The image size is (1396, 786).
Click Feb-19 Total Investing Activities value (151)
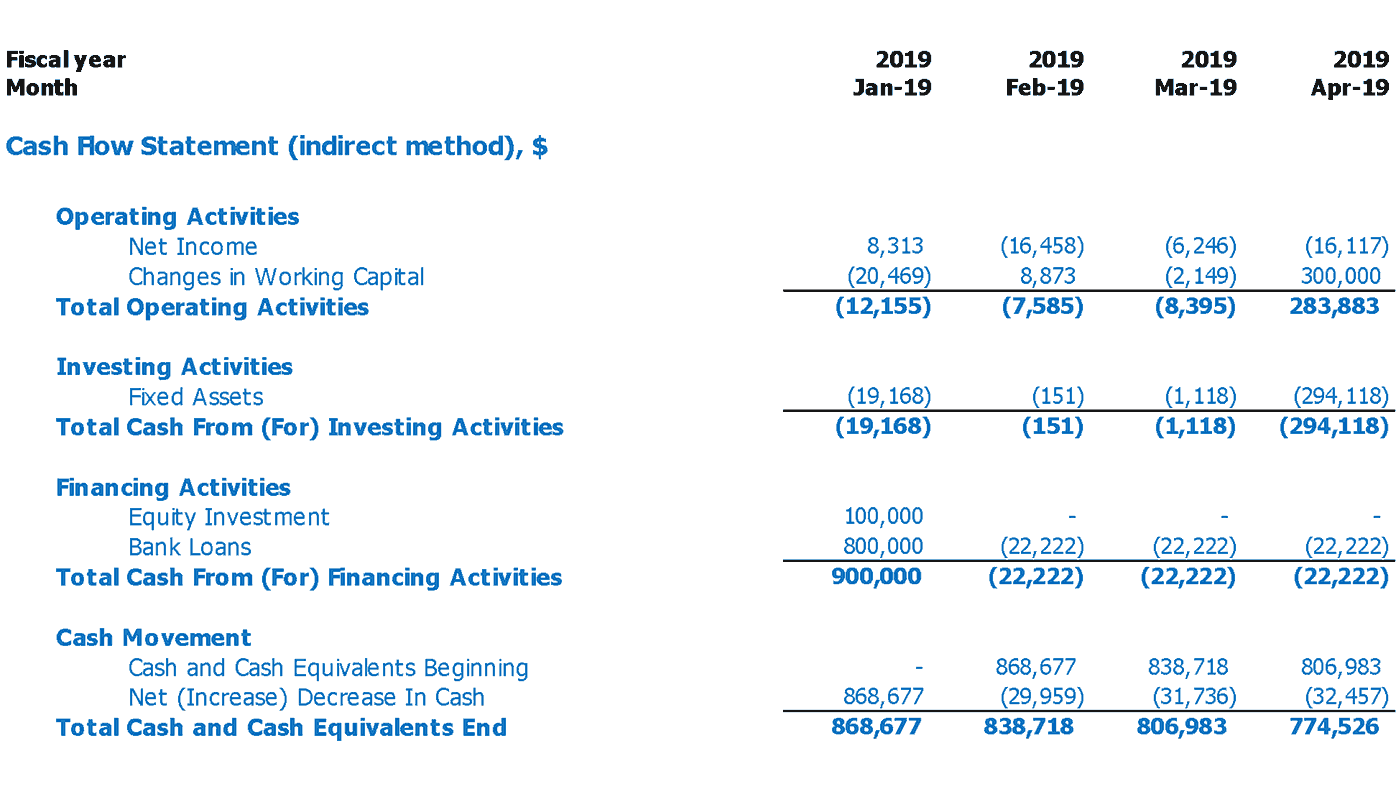(1052, 427)
